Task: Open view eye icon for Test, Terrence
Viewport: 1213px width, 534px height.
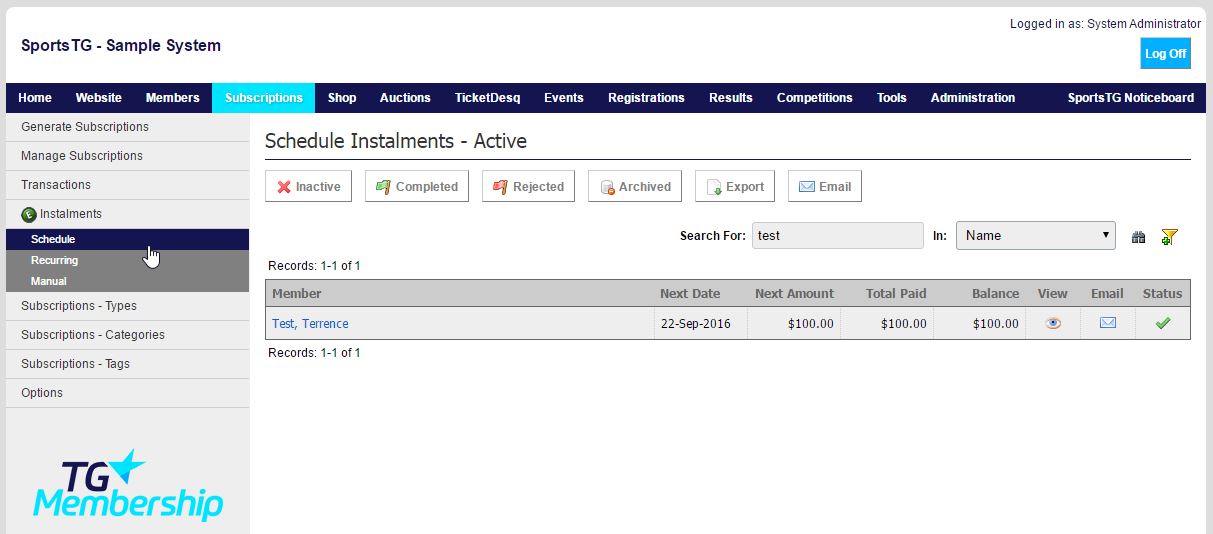Action: tap(1052, 323)
